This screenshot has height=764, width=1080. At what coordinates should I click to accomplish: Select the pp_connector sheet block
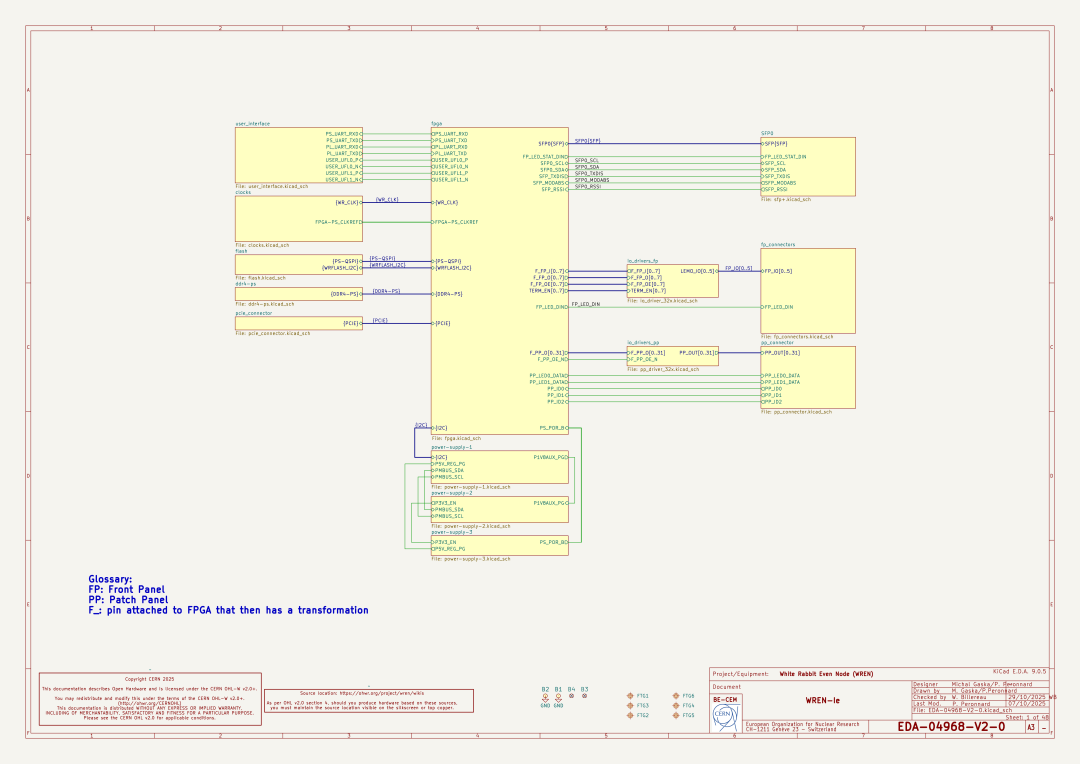(808, 378)
